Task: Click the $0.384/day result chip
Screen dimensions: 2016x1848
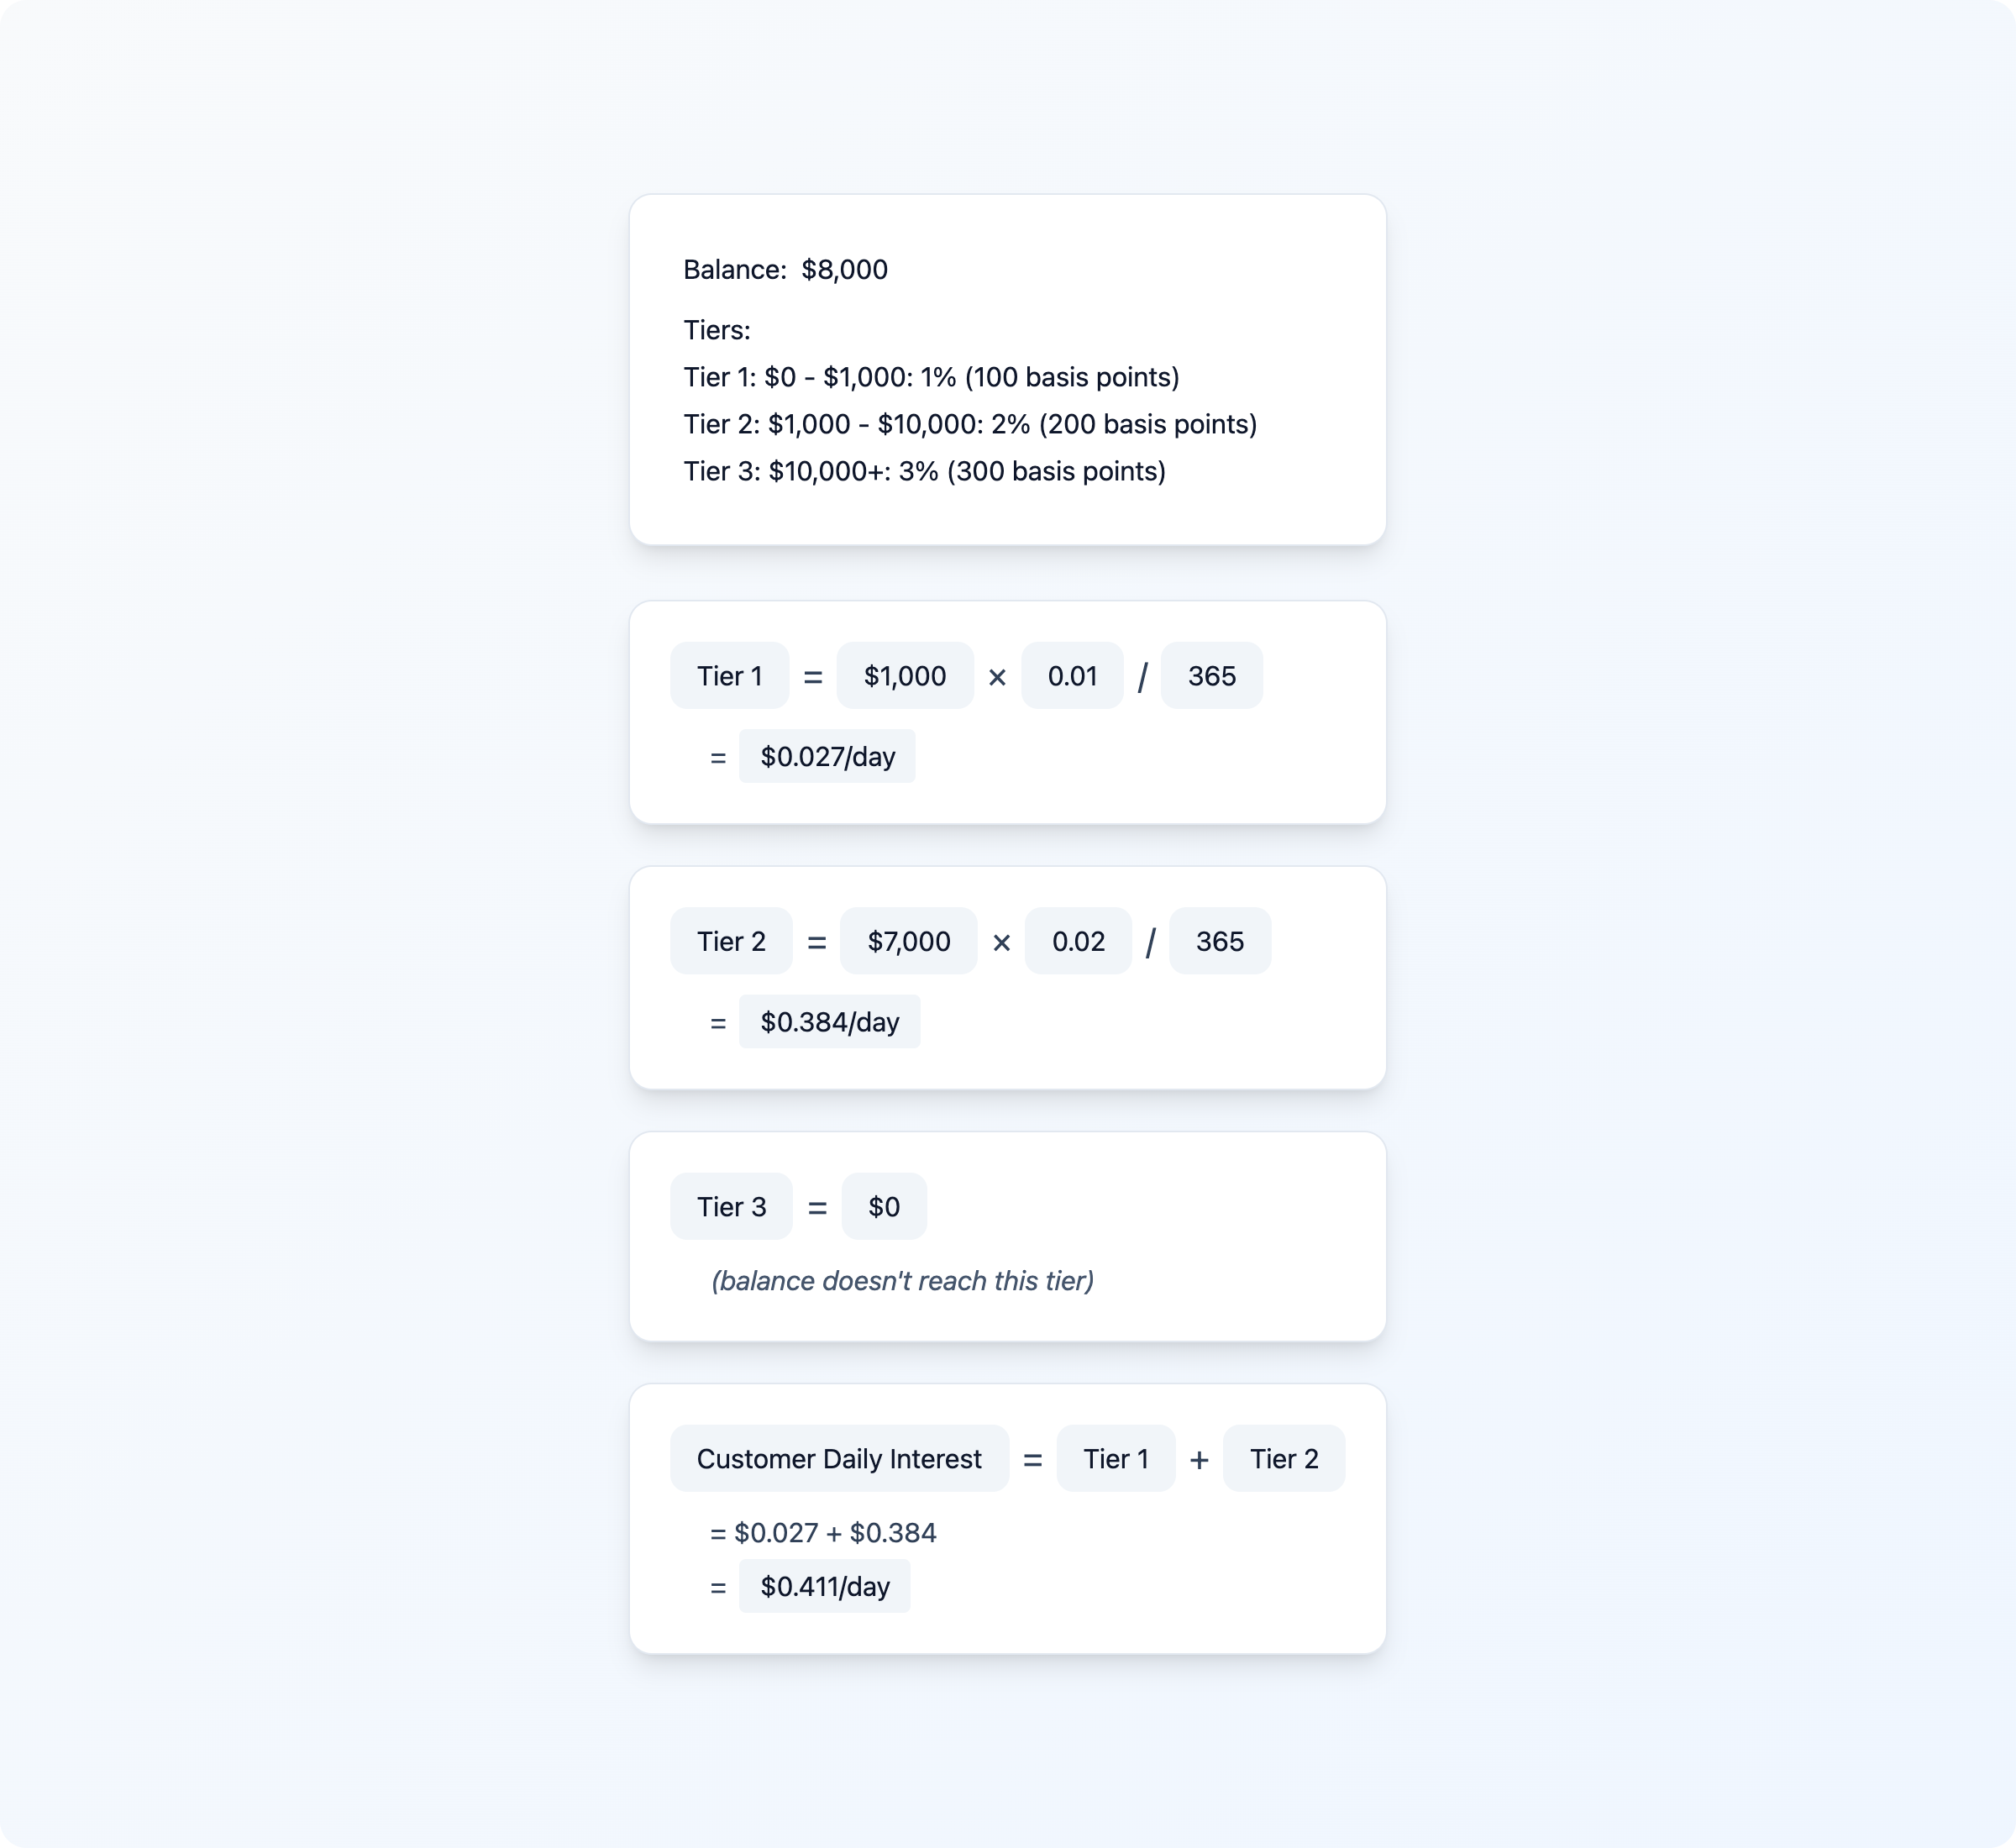Action: click(829, 1022)
